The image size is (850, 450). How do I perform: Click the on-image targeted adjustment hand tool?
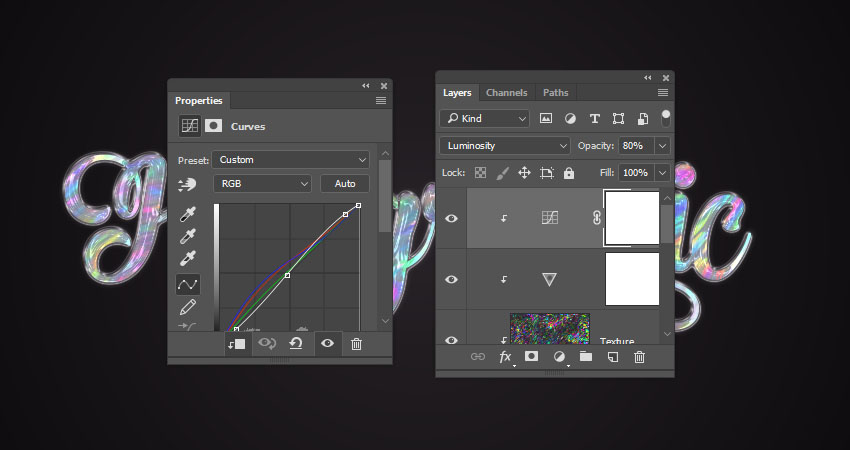point(187,185)
